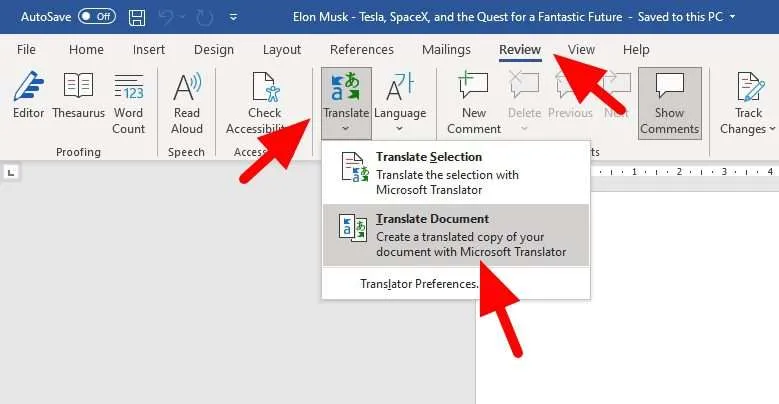779x404 pixels.
Task: Toggle Show Comments button
Action: click(x=669, y=103)
